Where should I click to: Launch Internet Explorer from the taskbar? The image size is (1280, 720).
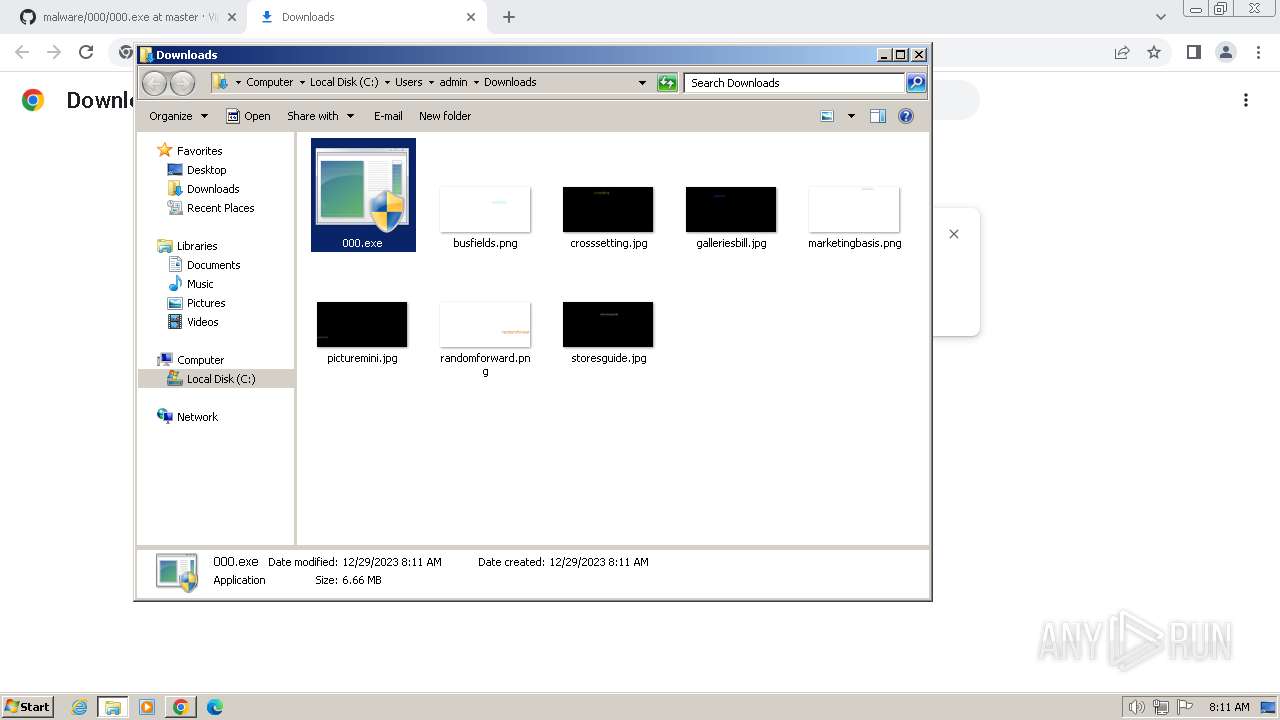(x=80, y=707)
